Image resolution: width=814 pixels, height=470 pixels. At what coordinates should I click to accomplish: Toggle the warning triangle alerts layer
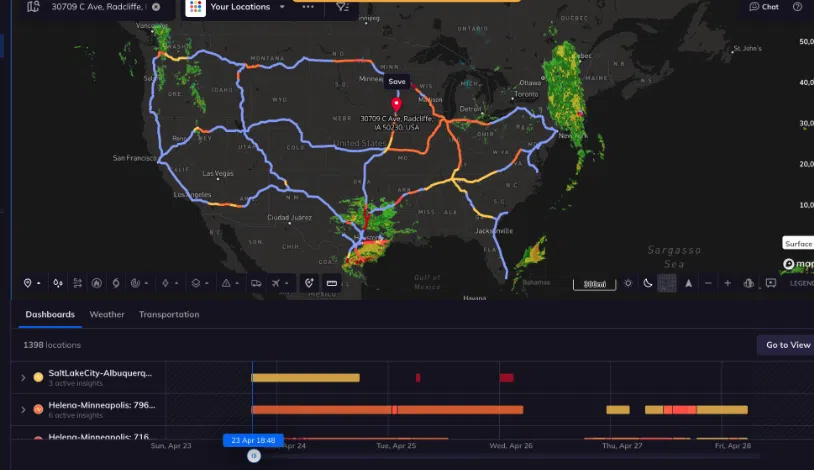click(x=226, y=283)
